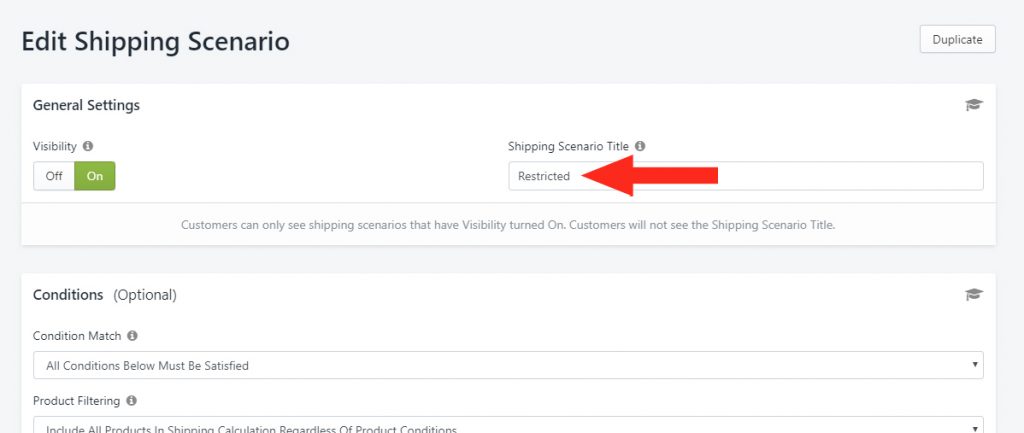Screen dimensions: 1024x433
Task: Click the Conditions (Optional) section header
Action: coord(104,295)
